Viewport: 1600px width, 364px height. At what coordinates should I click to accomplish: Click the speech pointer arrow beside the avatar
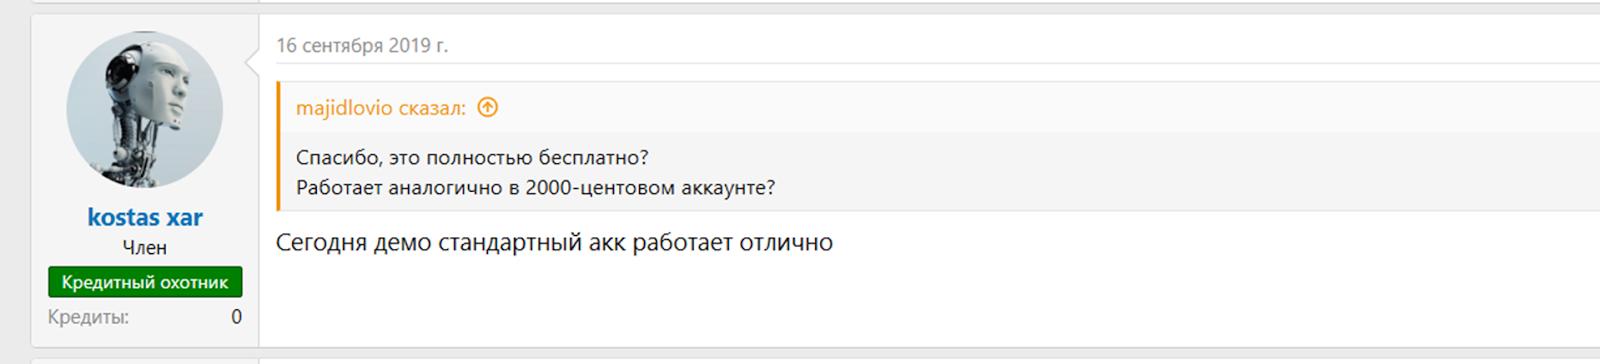(x=253, y=64)
